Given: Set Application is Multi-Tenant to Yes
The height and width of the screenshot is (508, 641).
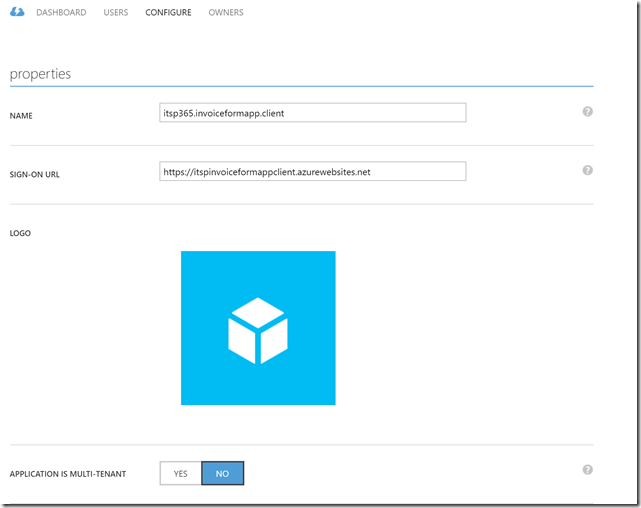Looking at the screenshot, I should click(181, 473).
